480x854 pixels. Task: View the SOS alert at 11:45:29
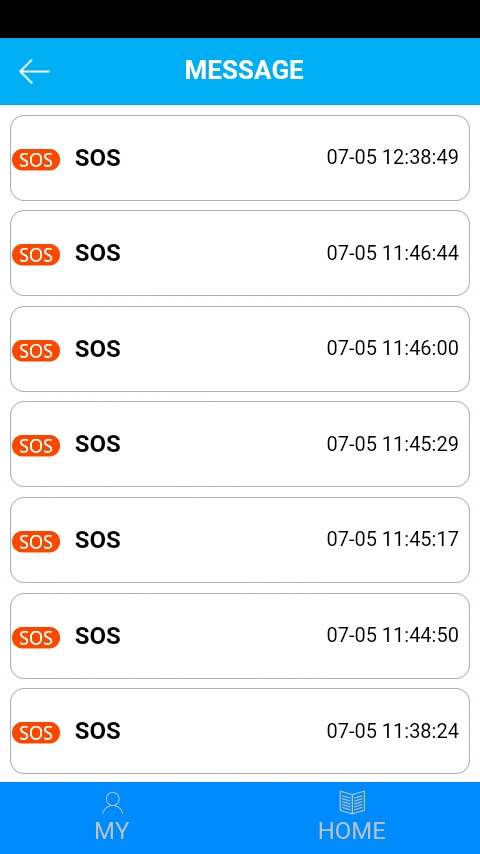tap(240, 444)
